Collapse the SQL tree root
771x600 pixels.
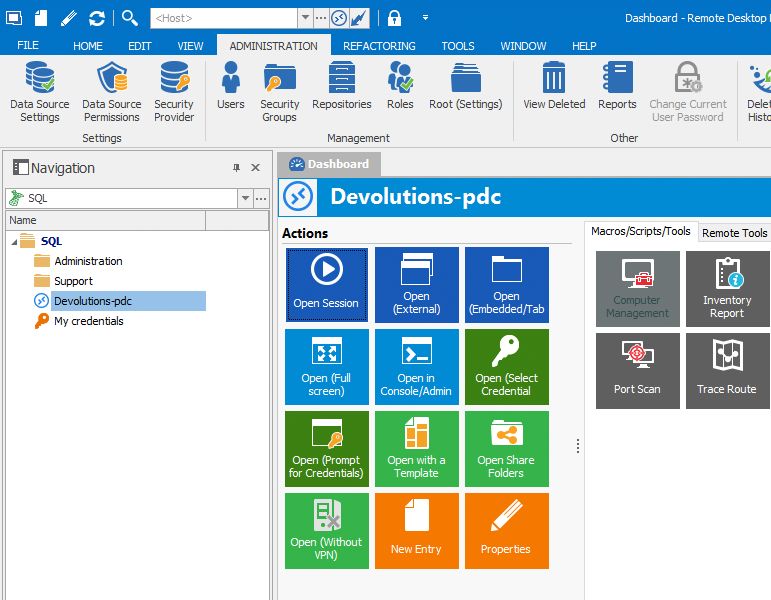(x=14, y=241)
